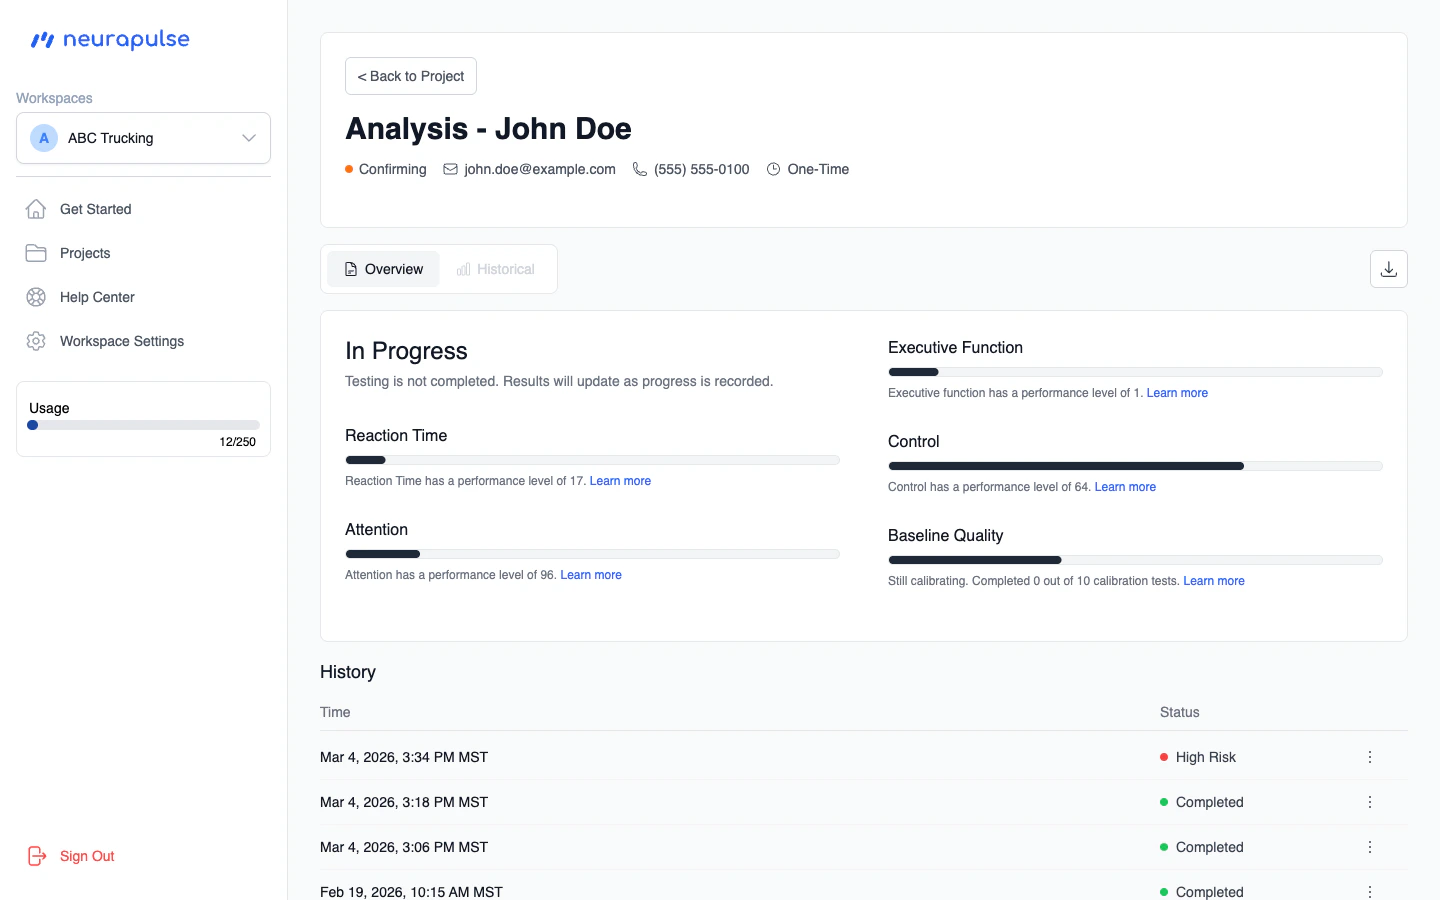
Task: Click the Sign Out arrow icon
Action: tap(37, 856)
